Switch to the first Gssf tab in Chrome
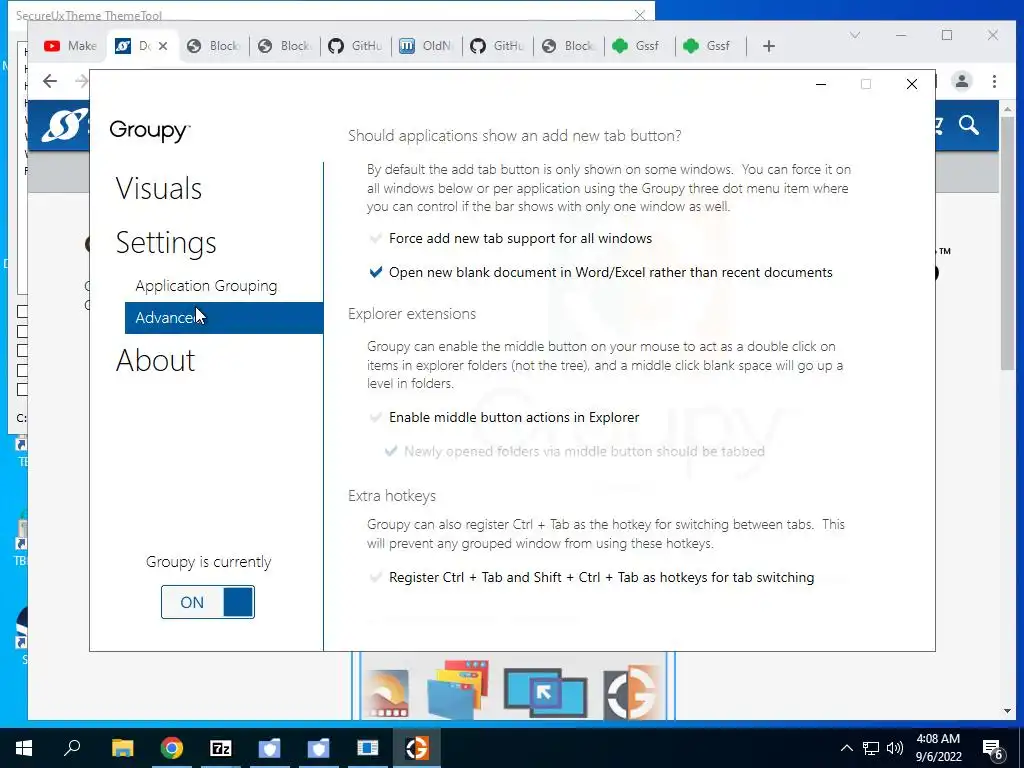The image size is (1024, 768). 639,46
